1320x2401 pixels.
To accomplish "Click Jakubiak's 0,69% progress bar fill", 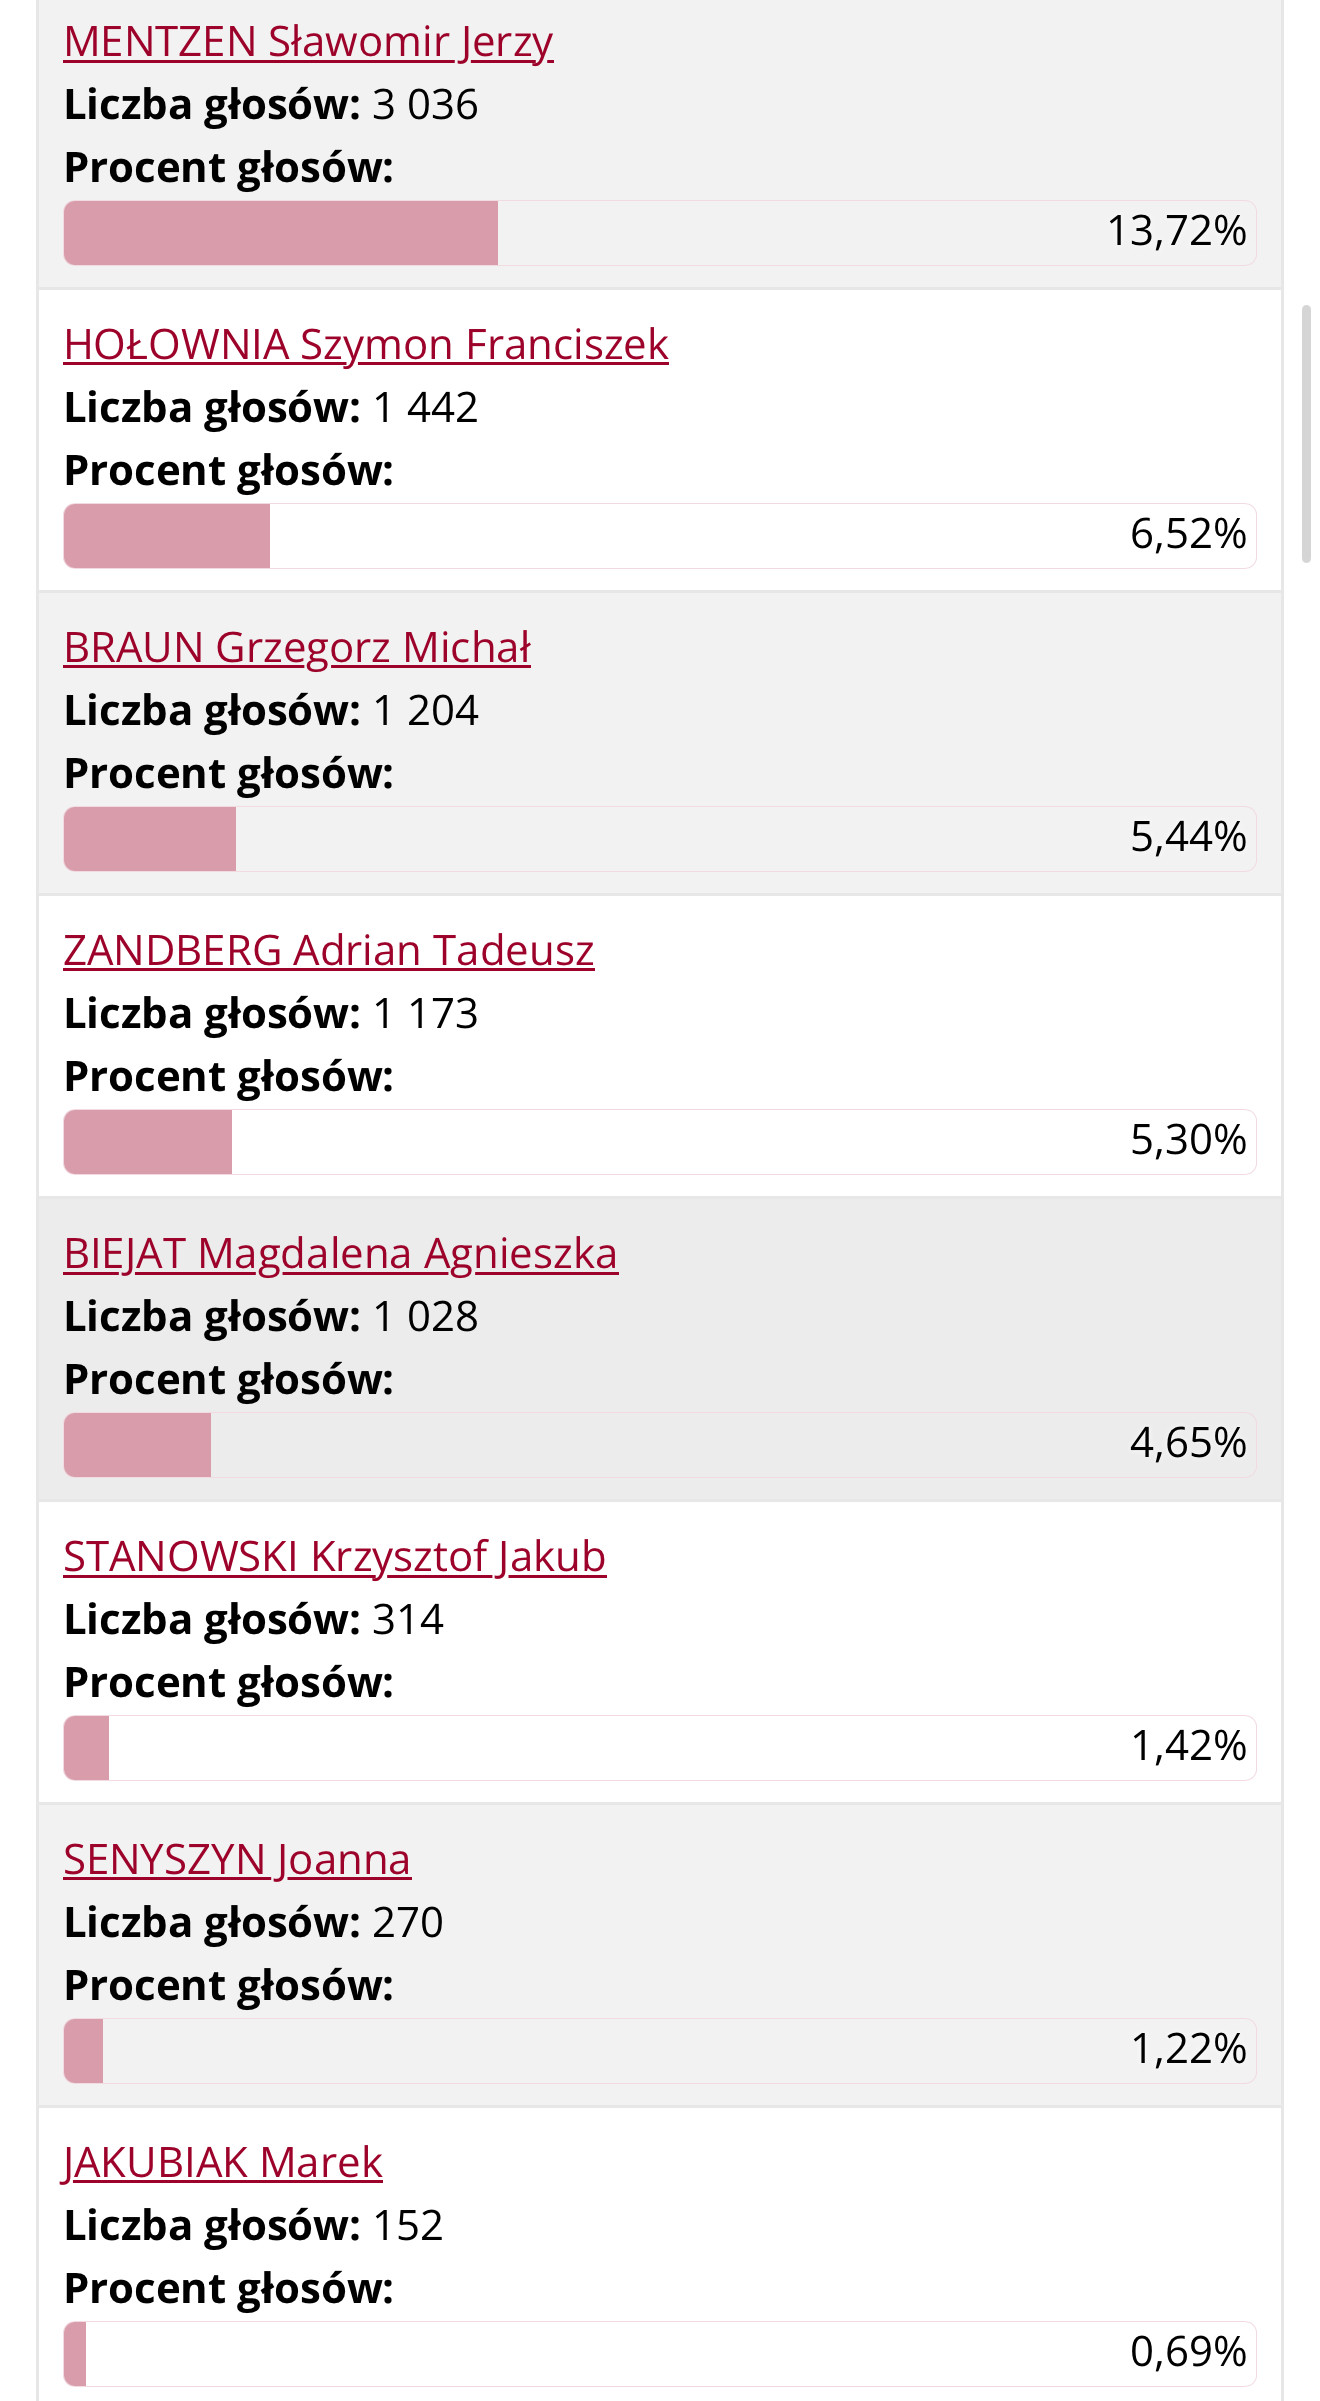I will [x=76, y=2354].
